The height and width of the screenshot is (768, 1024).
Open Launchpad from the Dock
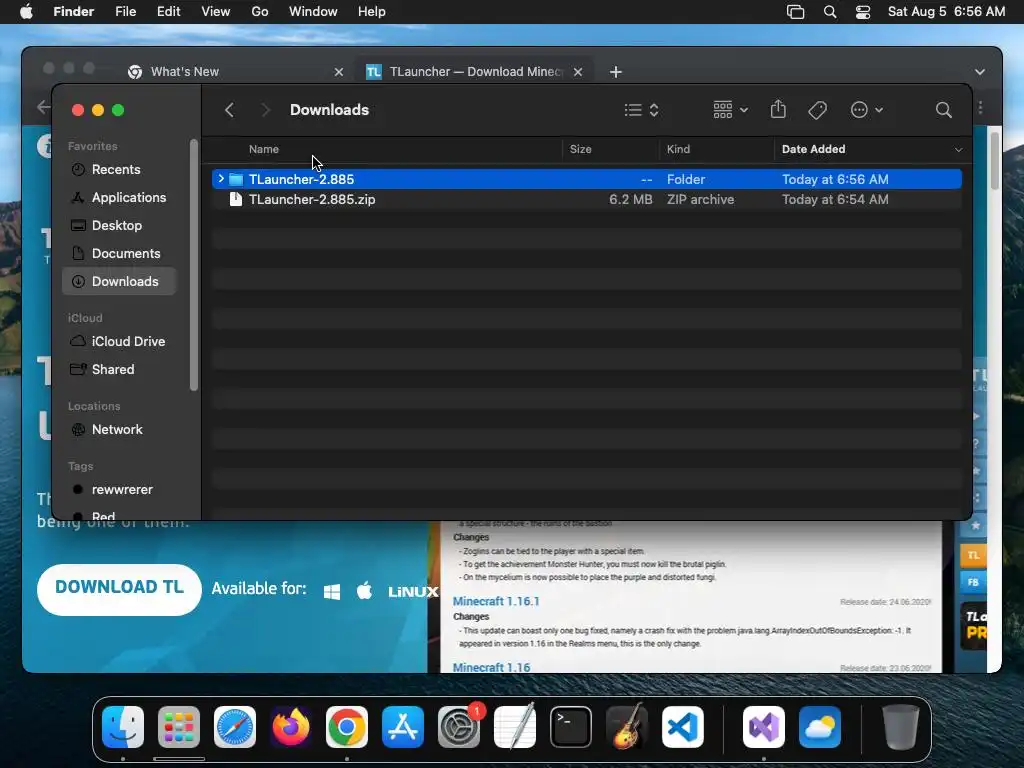pyautogui.click(x=179, y=727)
